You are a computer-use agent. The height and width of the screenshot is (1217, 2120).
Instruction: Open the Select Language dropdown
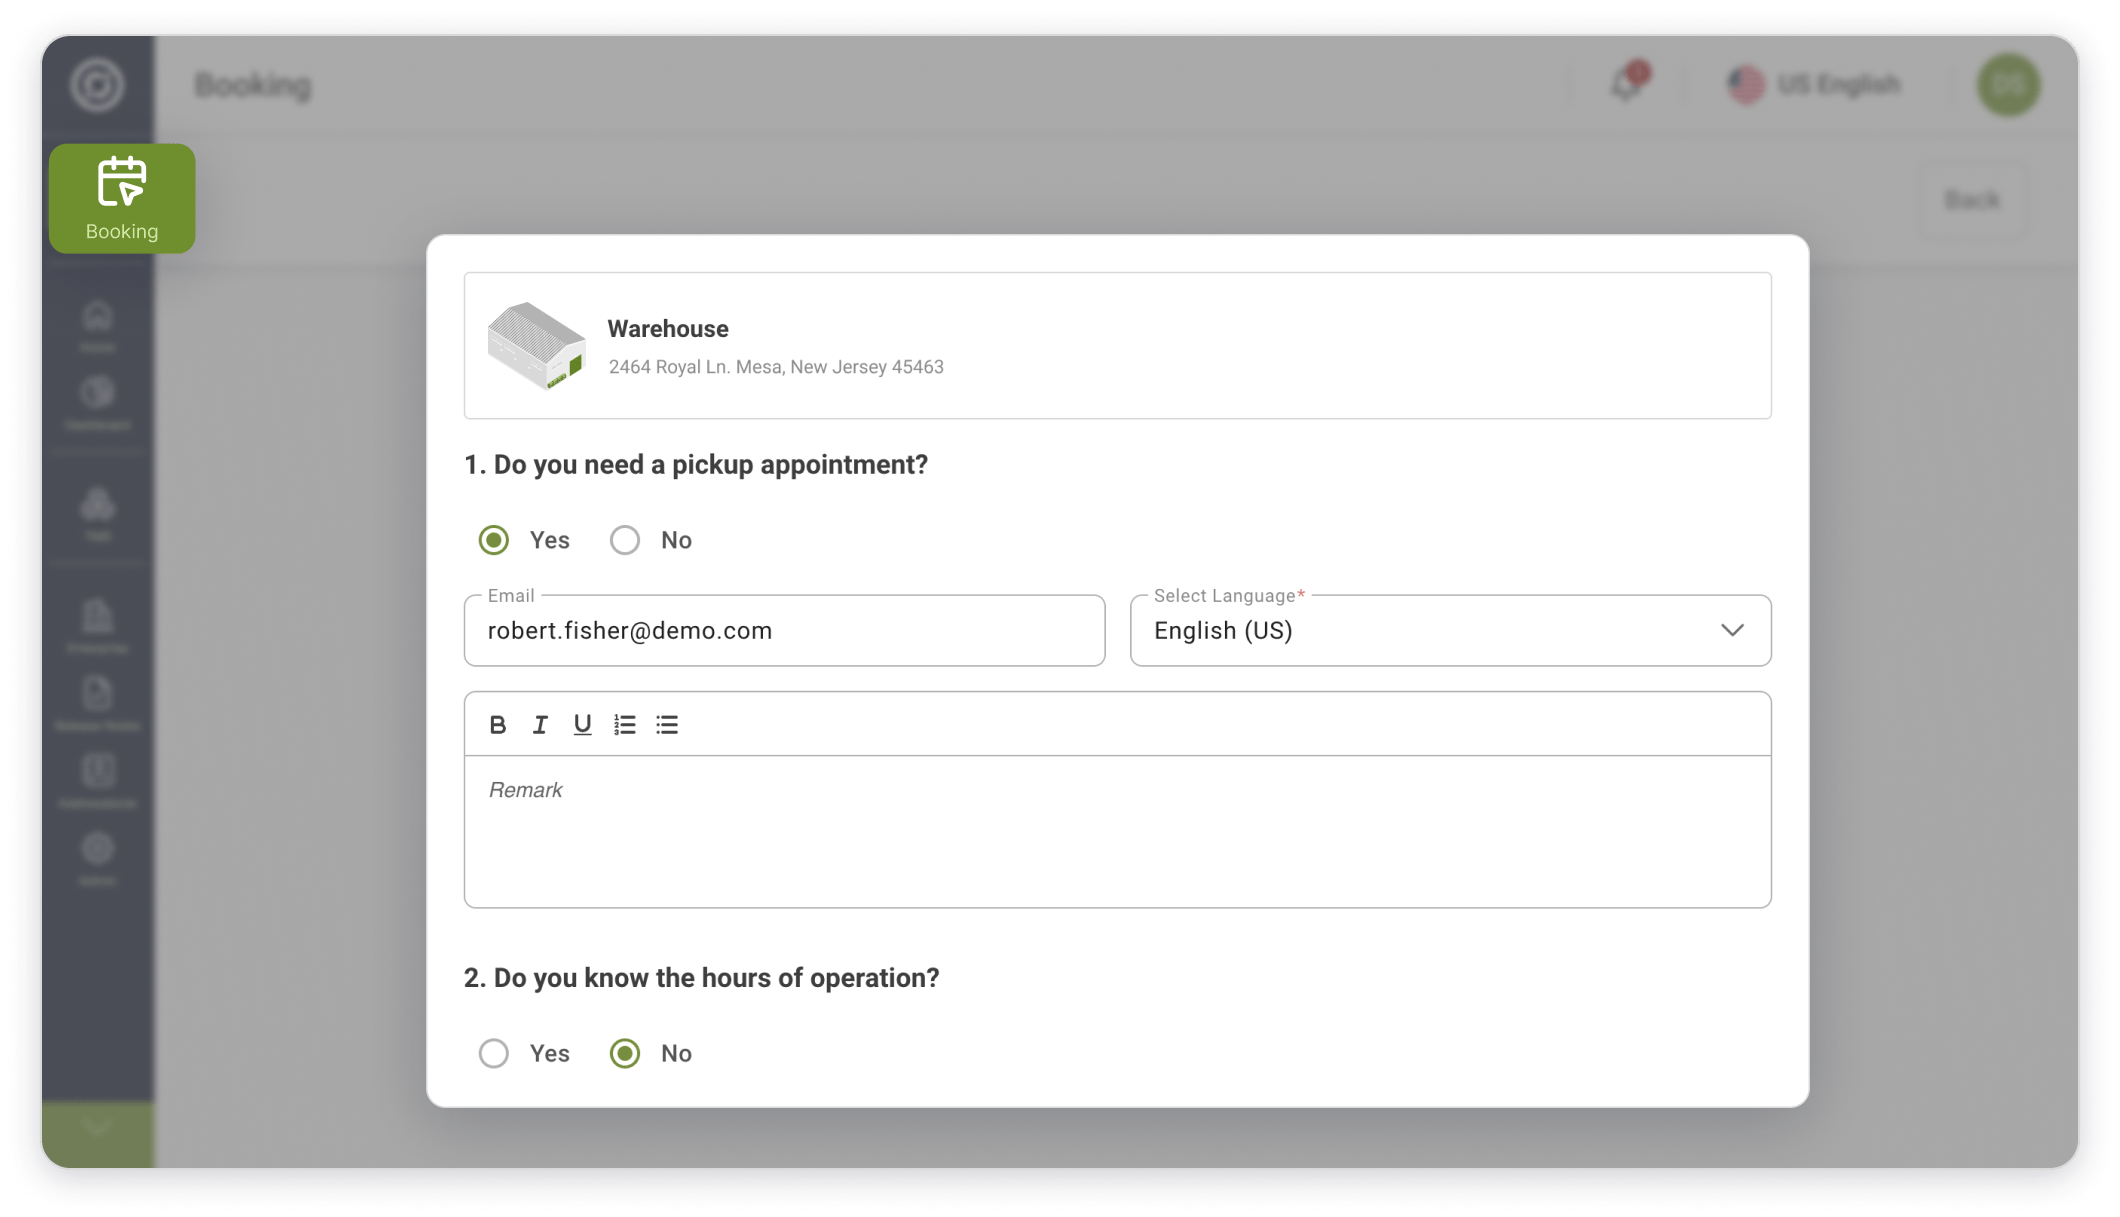(1450, 631)
